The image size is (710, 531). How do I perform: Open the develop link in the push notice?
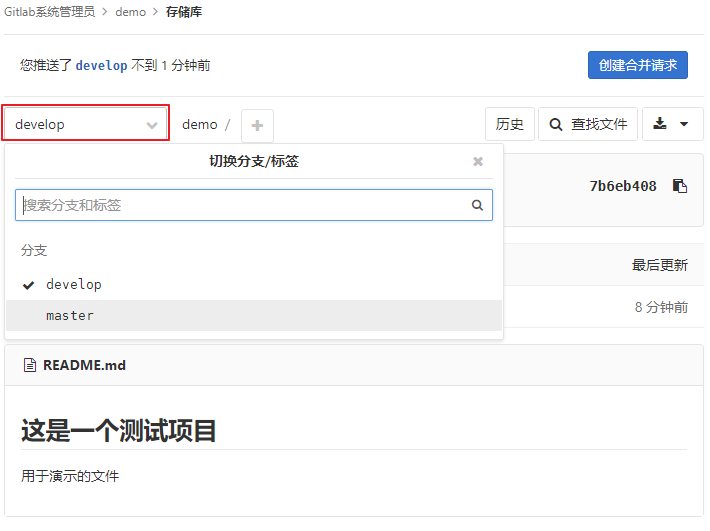coord(102,66)
